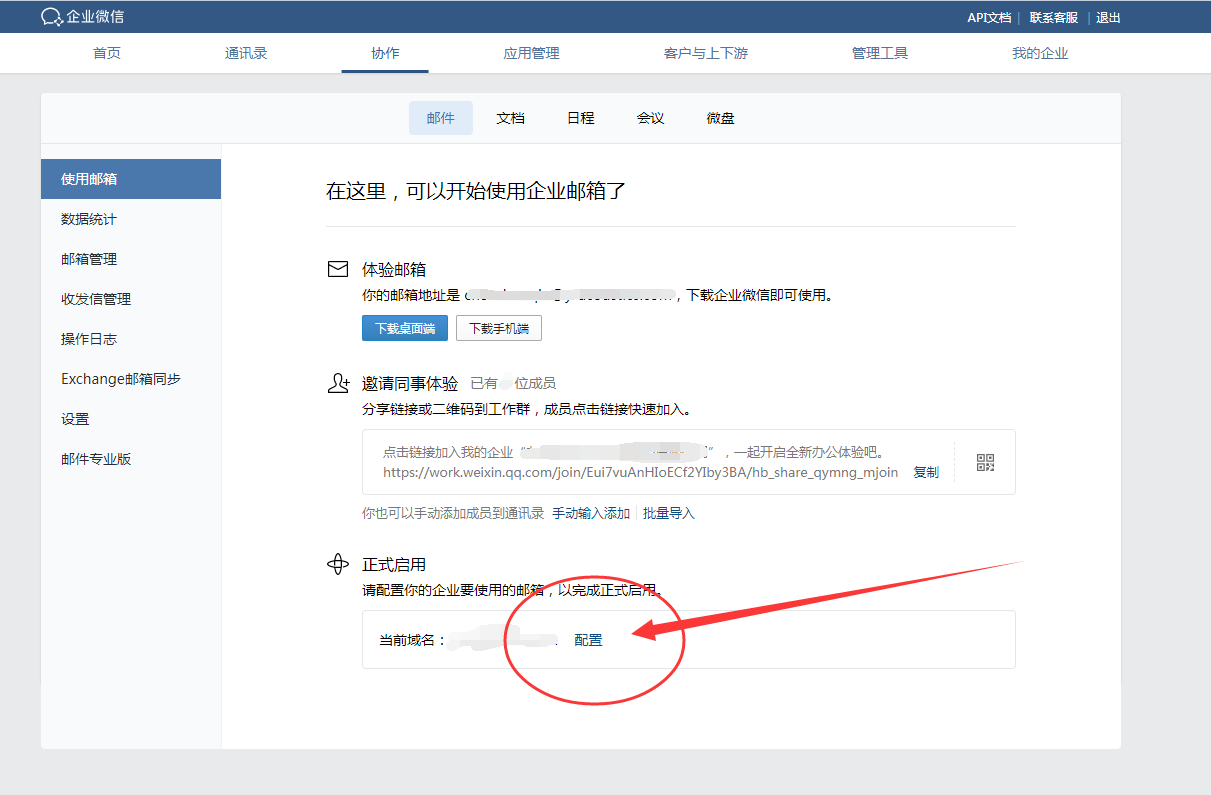Viewport: 1211px width, 795px height.
Task: Select the 微盘 sub-tab
Action: coord(720,118)
